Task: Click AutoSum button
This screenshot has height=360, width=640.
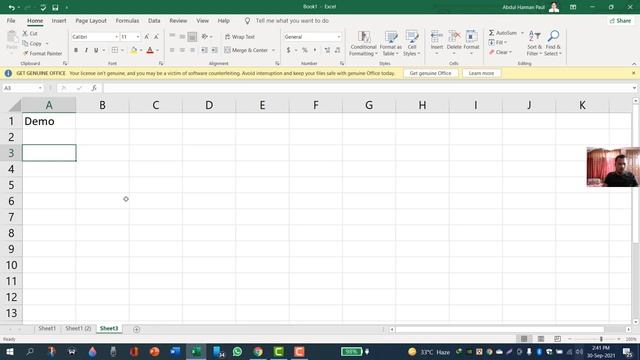Action: pos(502,33)
